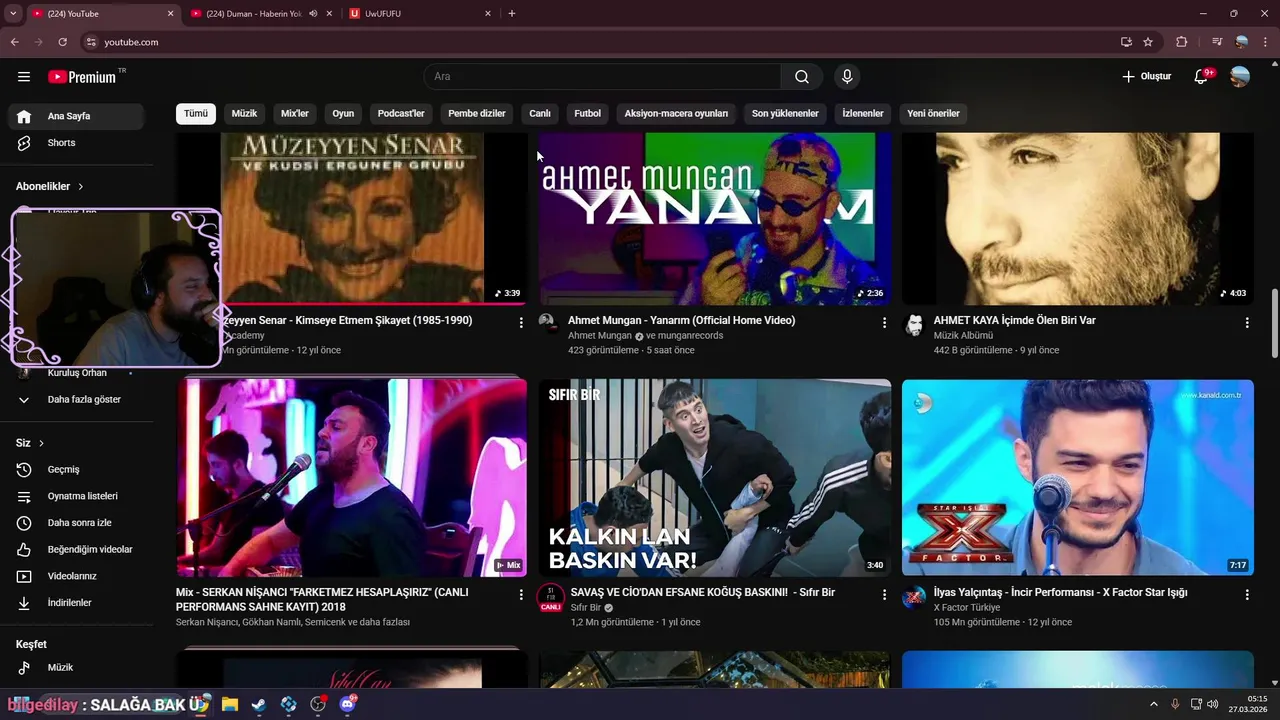Select the Futbol filter chip
1280x720 pixels.
pos(588,114)
